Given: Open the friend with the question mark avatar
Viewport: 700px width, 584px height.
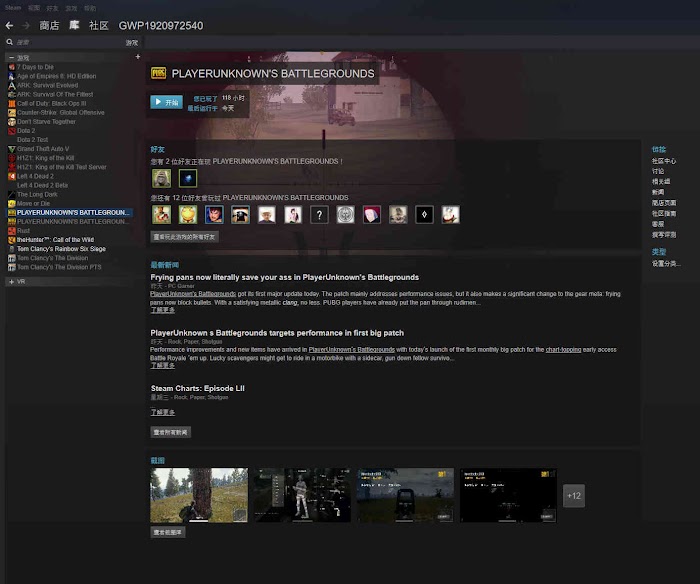Looking at the screenshot, I should pyautogui.click(x=319, y=215).
